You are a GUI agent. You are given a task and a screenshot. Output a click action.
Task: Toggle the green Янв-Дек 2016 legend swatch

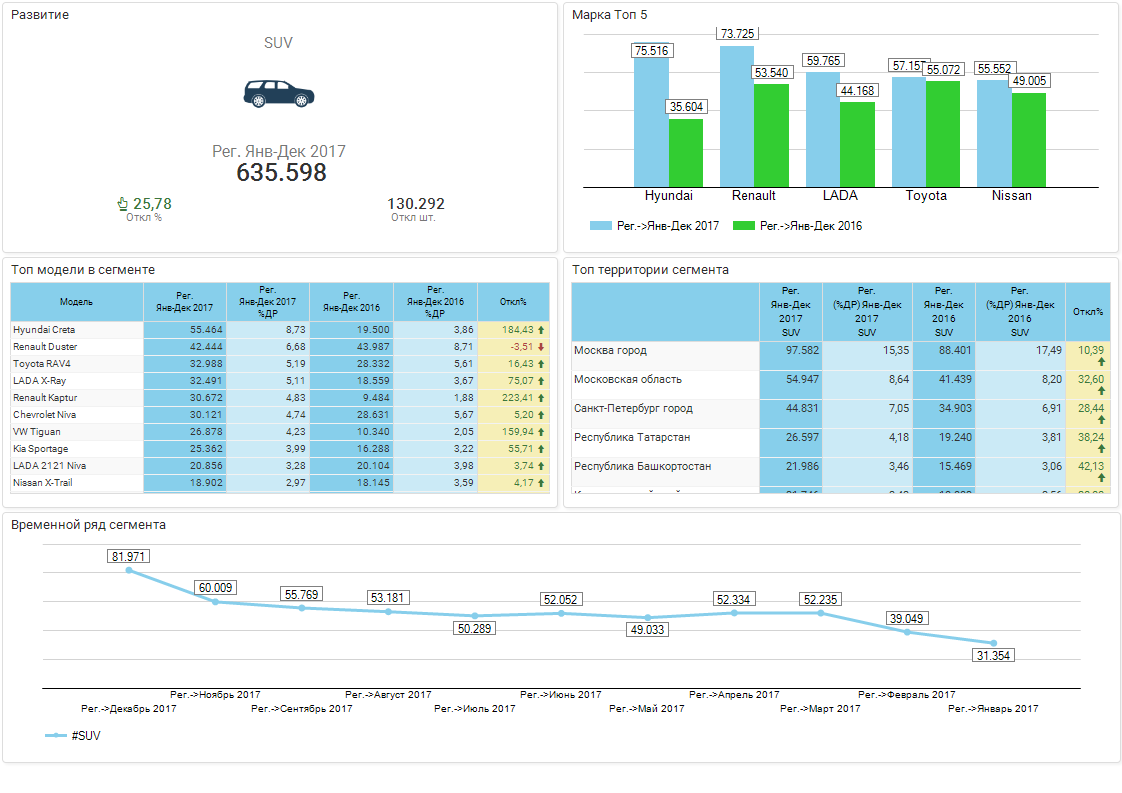[743, 226]
